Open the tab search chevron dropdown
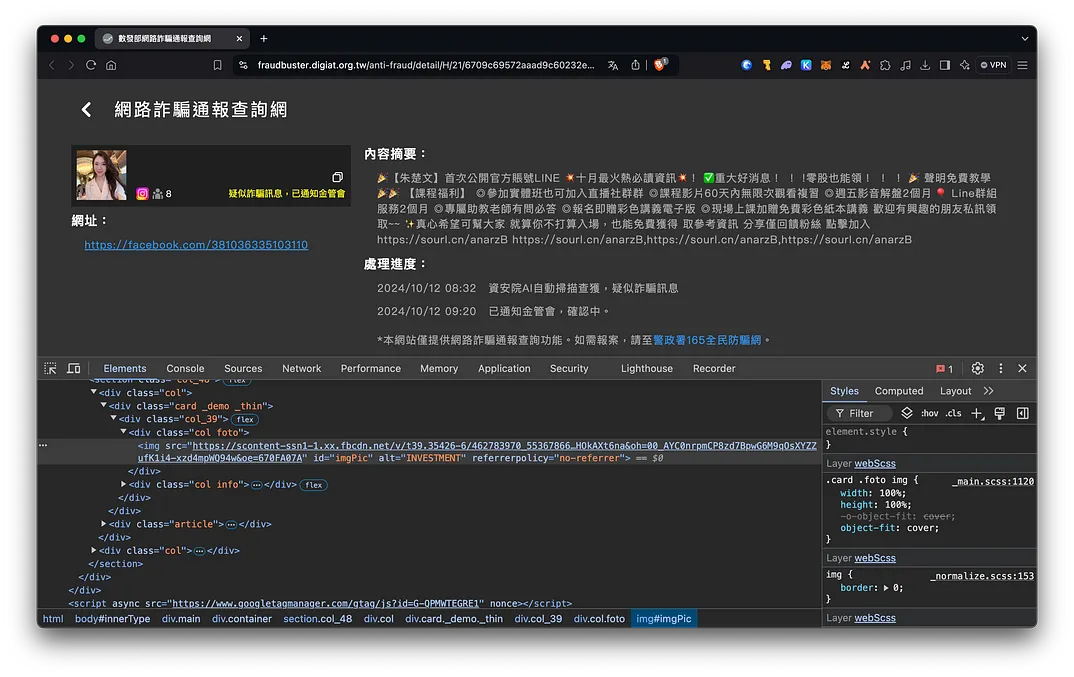Image resolution: width=1074 pixels, height=677 pixels. 1025,38
